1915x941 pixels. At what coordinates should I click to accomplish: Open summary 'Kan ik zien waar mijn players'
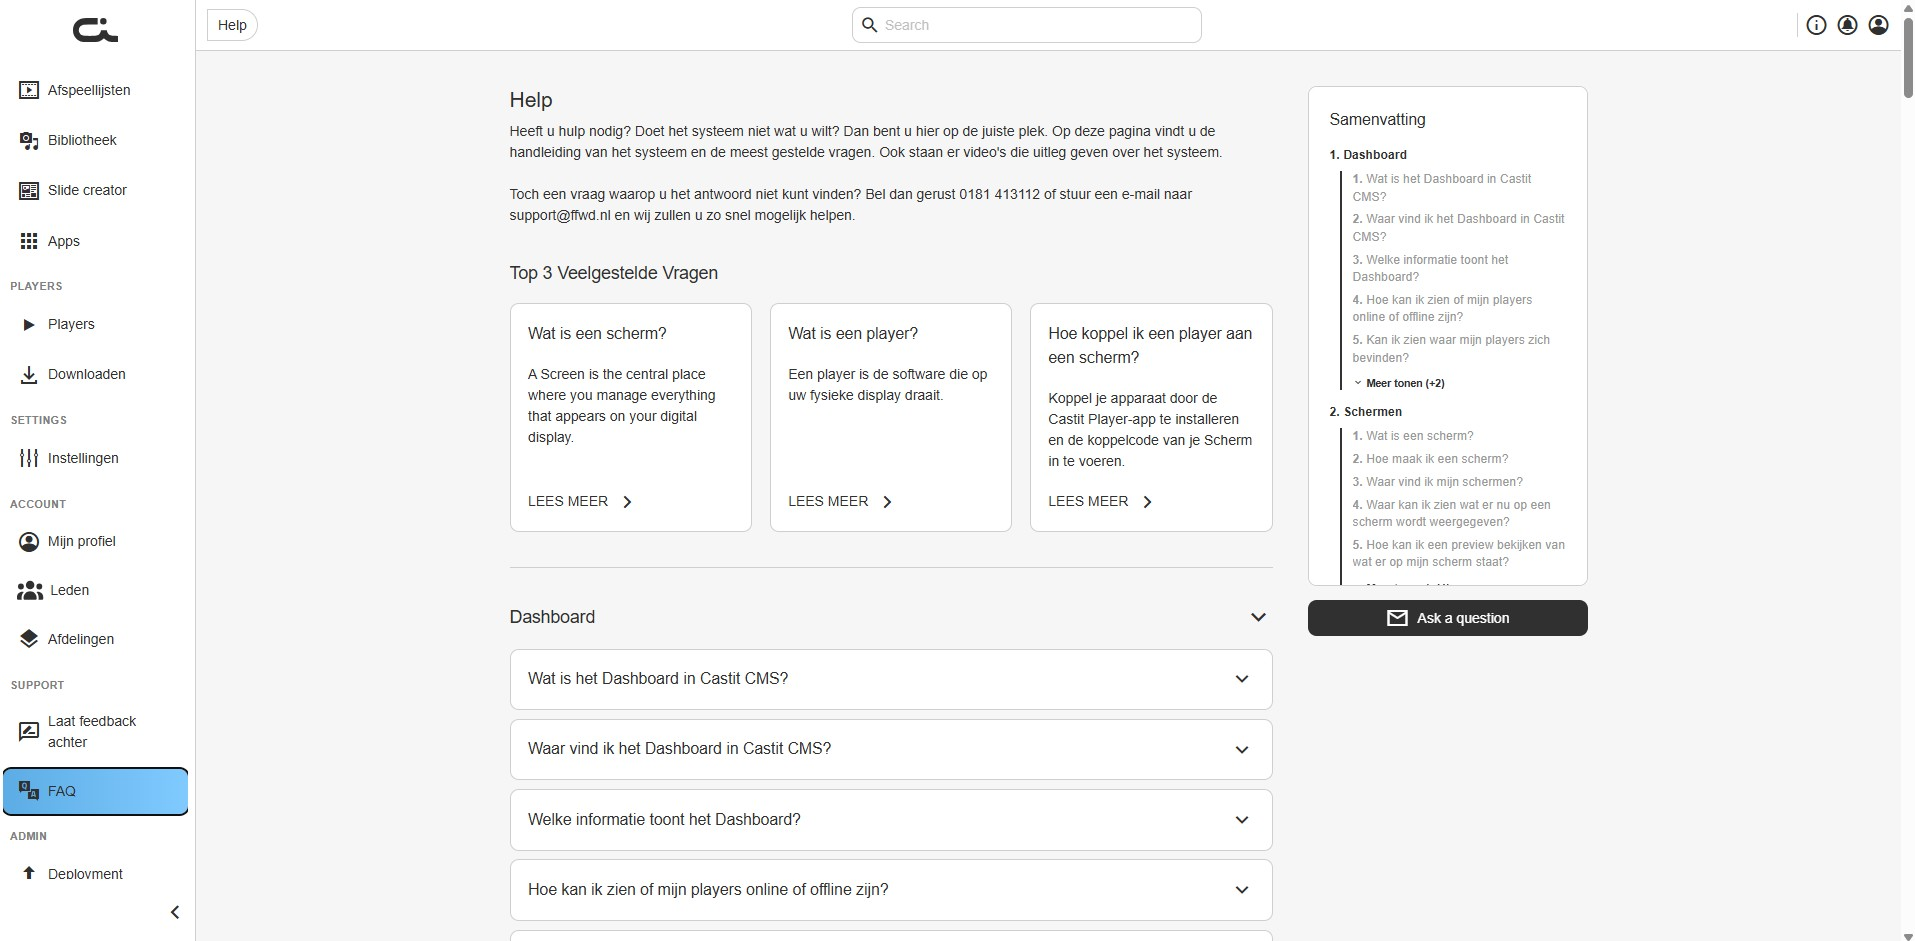[x=1451, y=349]
